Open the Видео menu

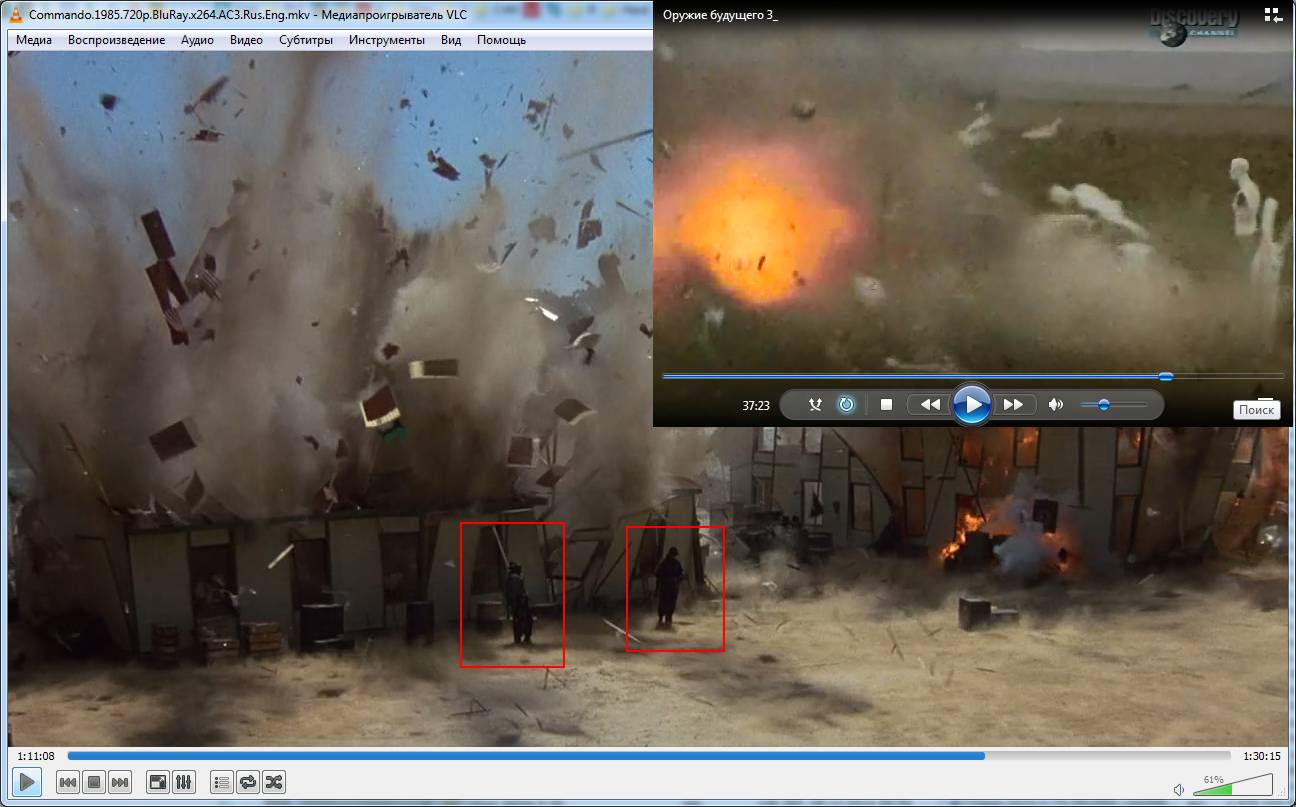246,40
